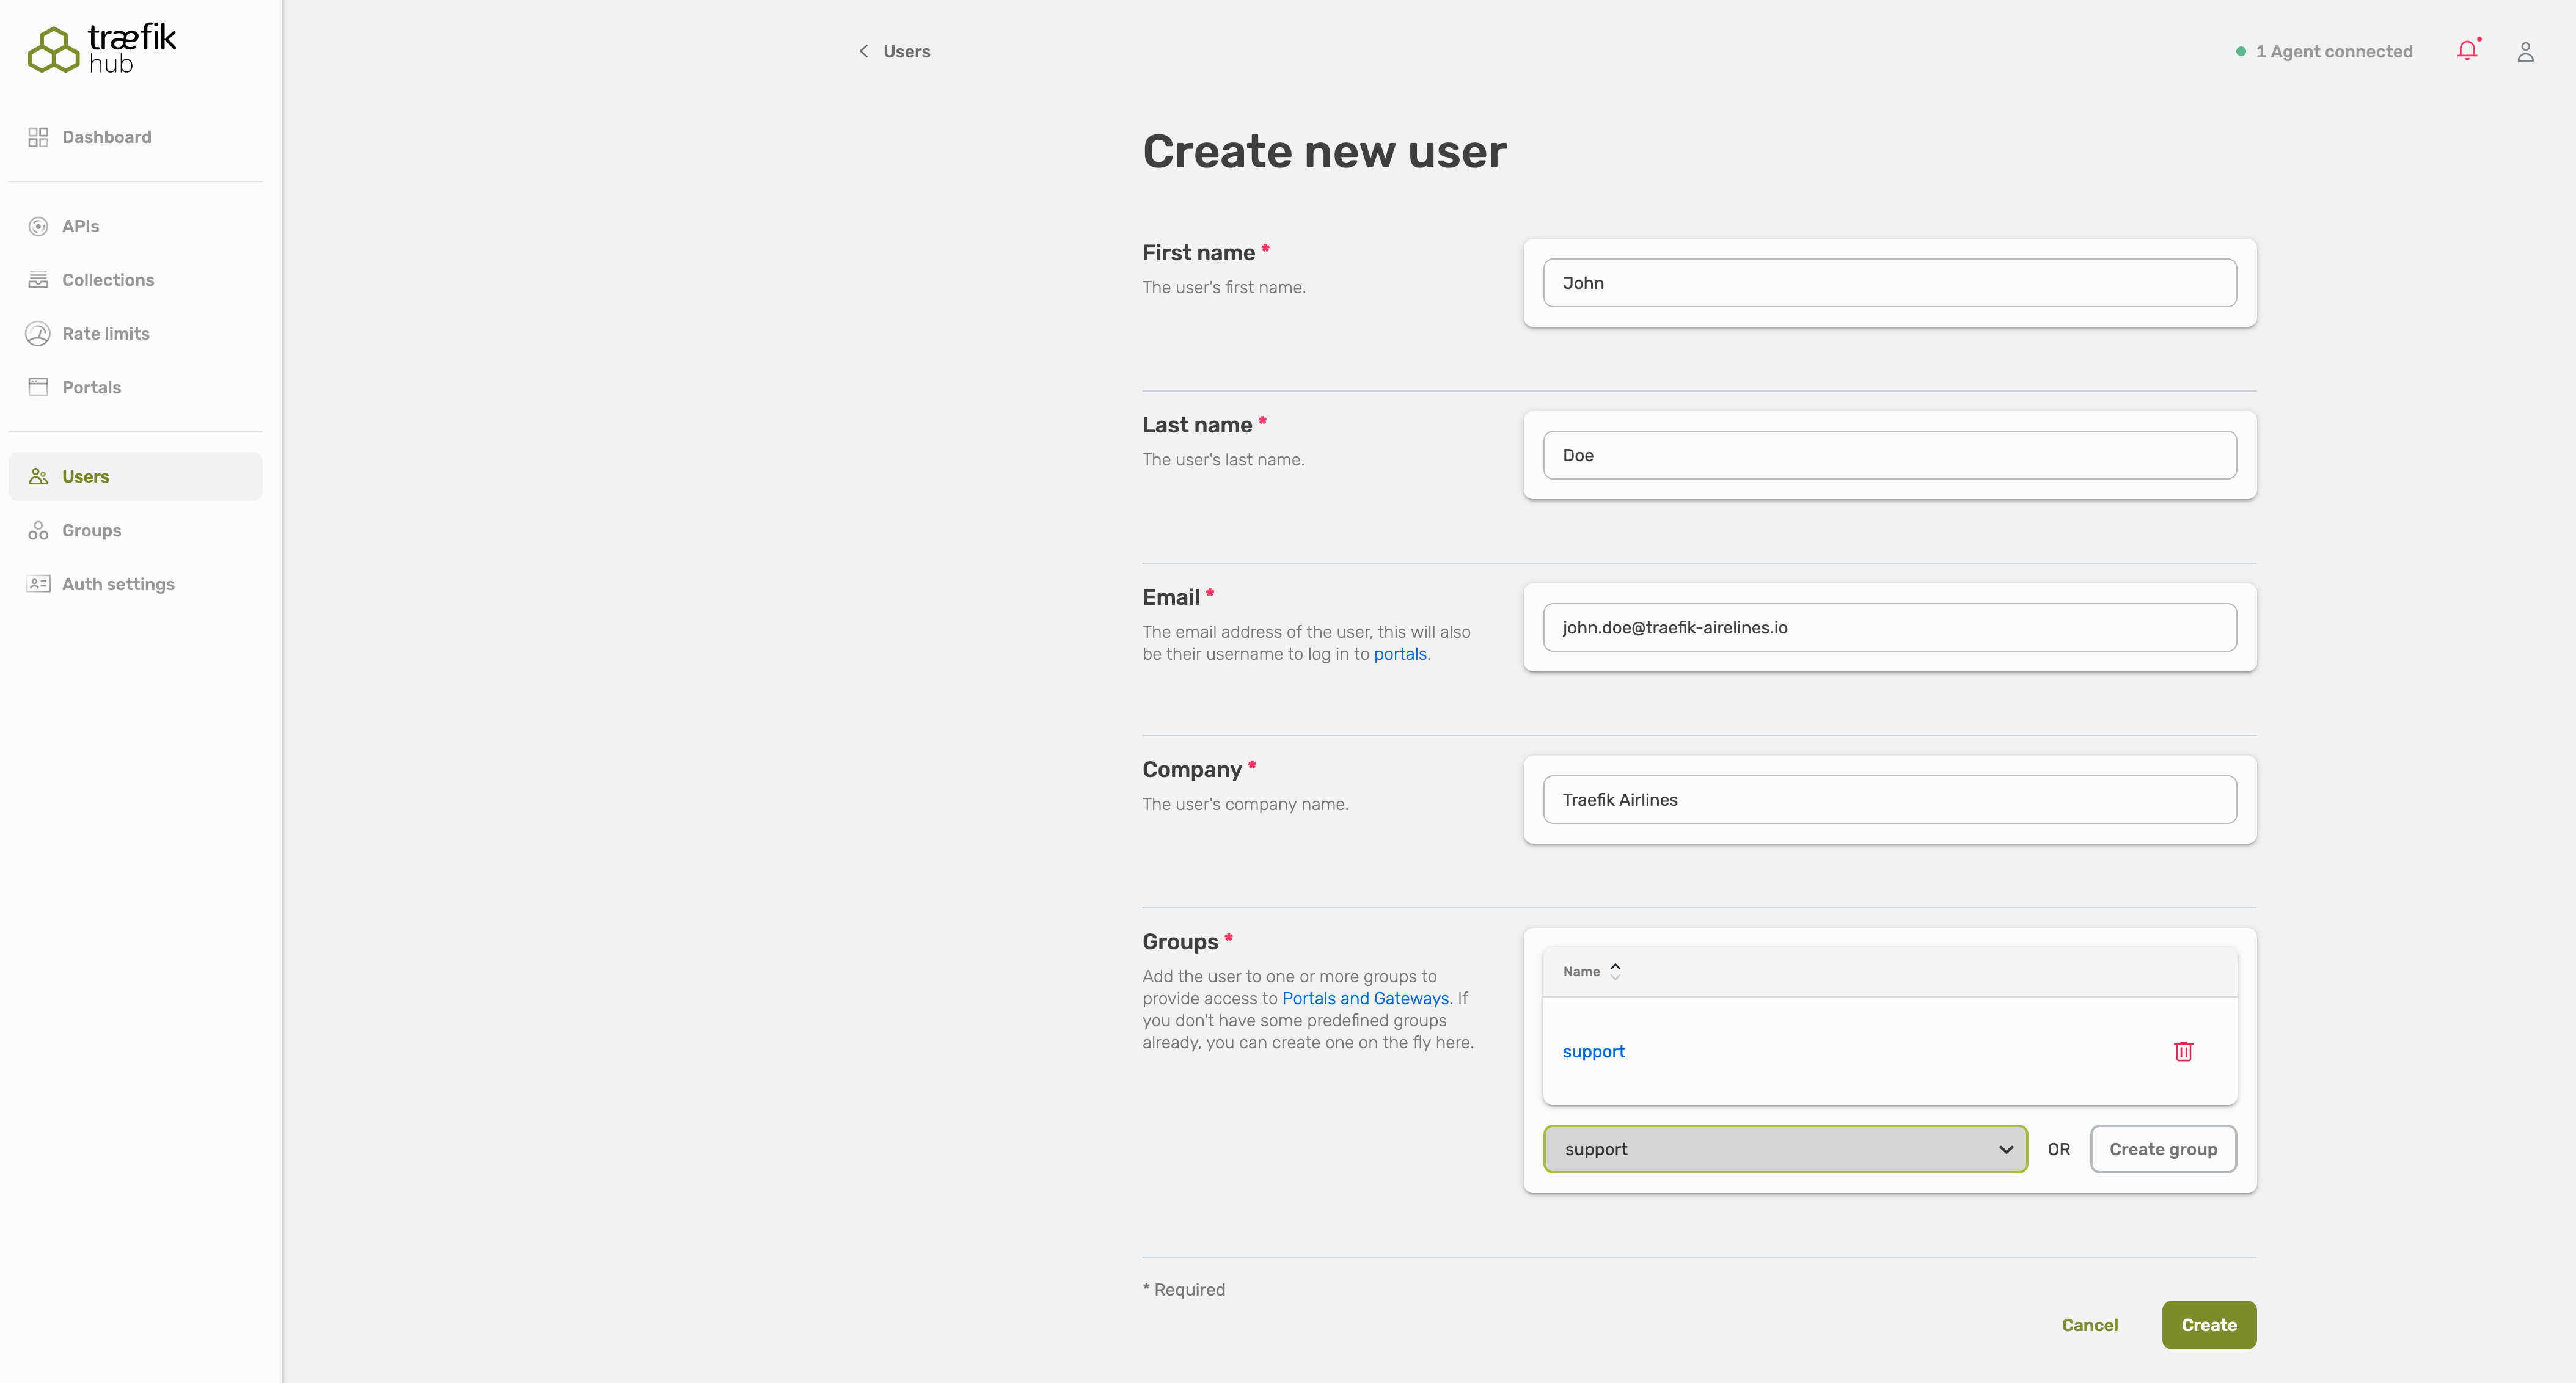Screen dimensions: 2576x1383
Task: Select the Users sidebar icon
Action: click(x=38, y=476)
